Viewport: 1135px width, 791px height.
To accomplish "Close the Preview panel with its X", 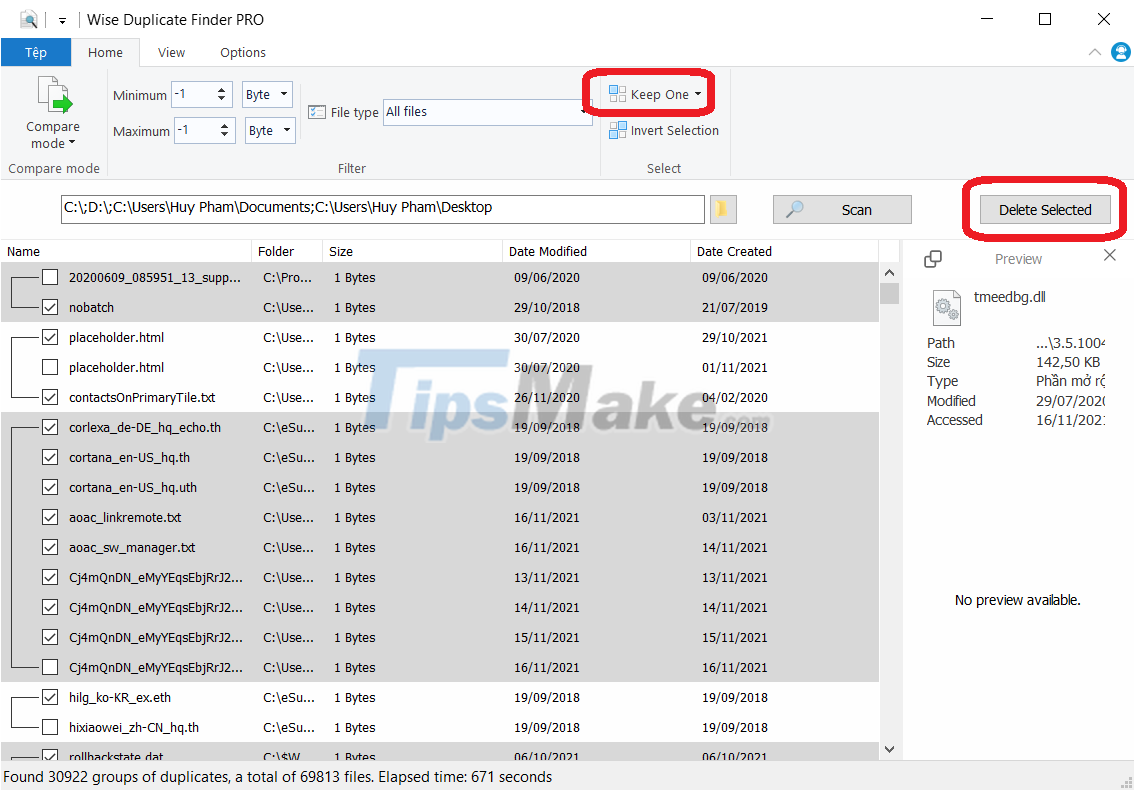I will point(1109,255).
